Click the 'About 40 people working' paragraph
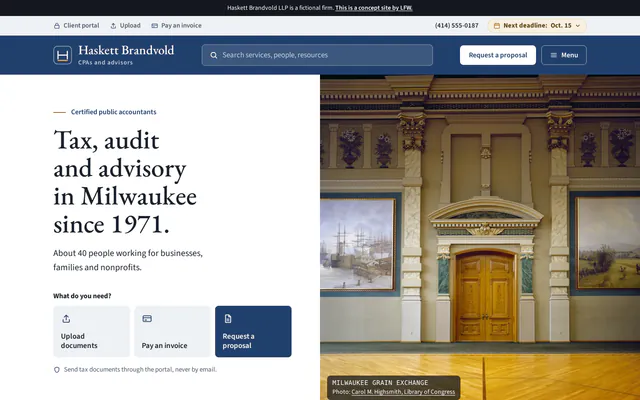This screenshot has height=400, width=640. coord(128,260)
